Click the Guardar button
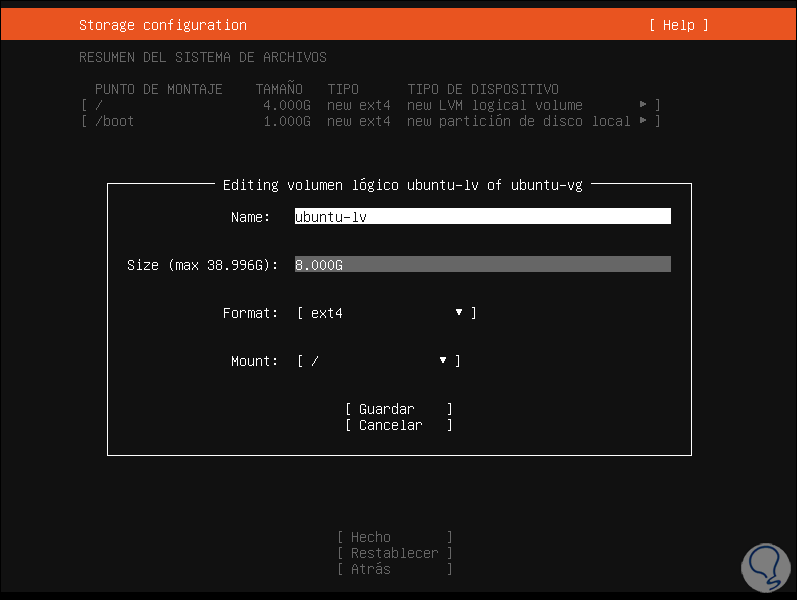This screenshot has width=797, height=600. point(398,409)
